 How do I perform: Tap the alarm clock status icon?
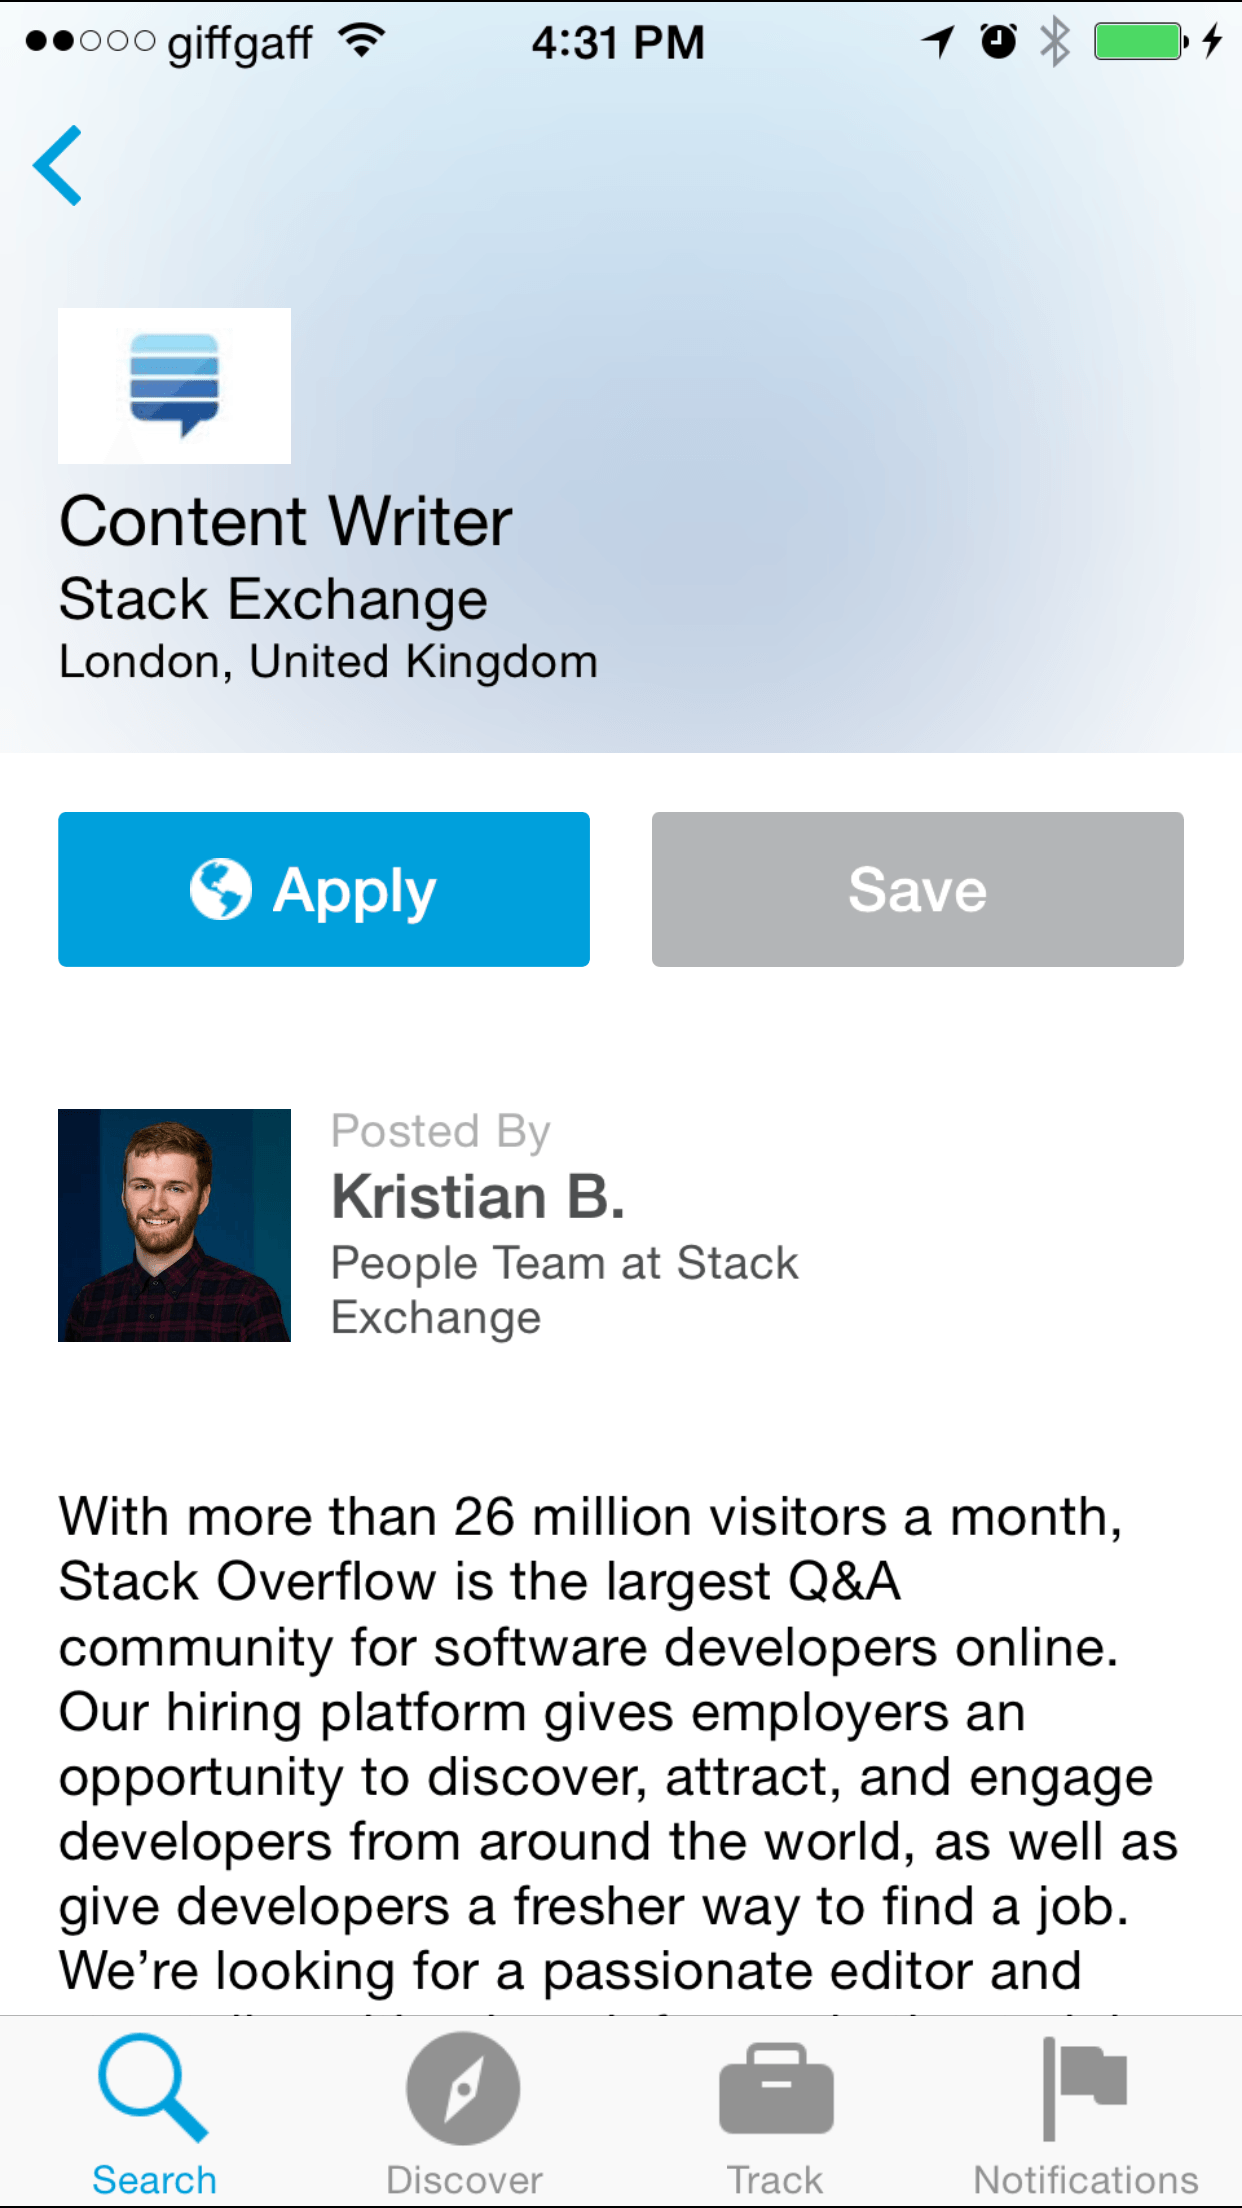pos(998,42)
